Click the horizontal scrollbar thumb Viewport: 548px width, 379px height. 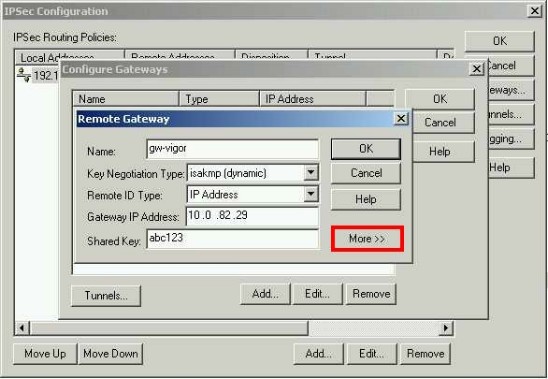click(169, 328)
